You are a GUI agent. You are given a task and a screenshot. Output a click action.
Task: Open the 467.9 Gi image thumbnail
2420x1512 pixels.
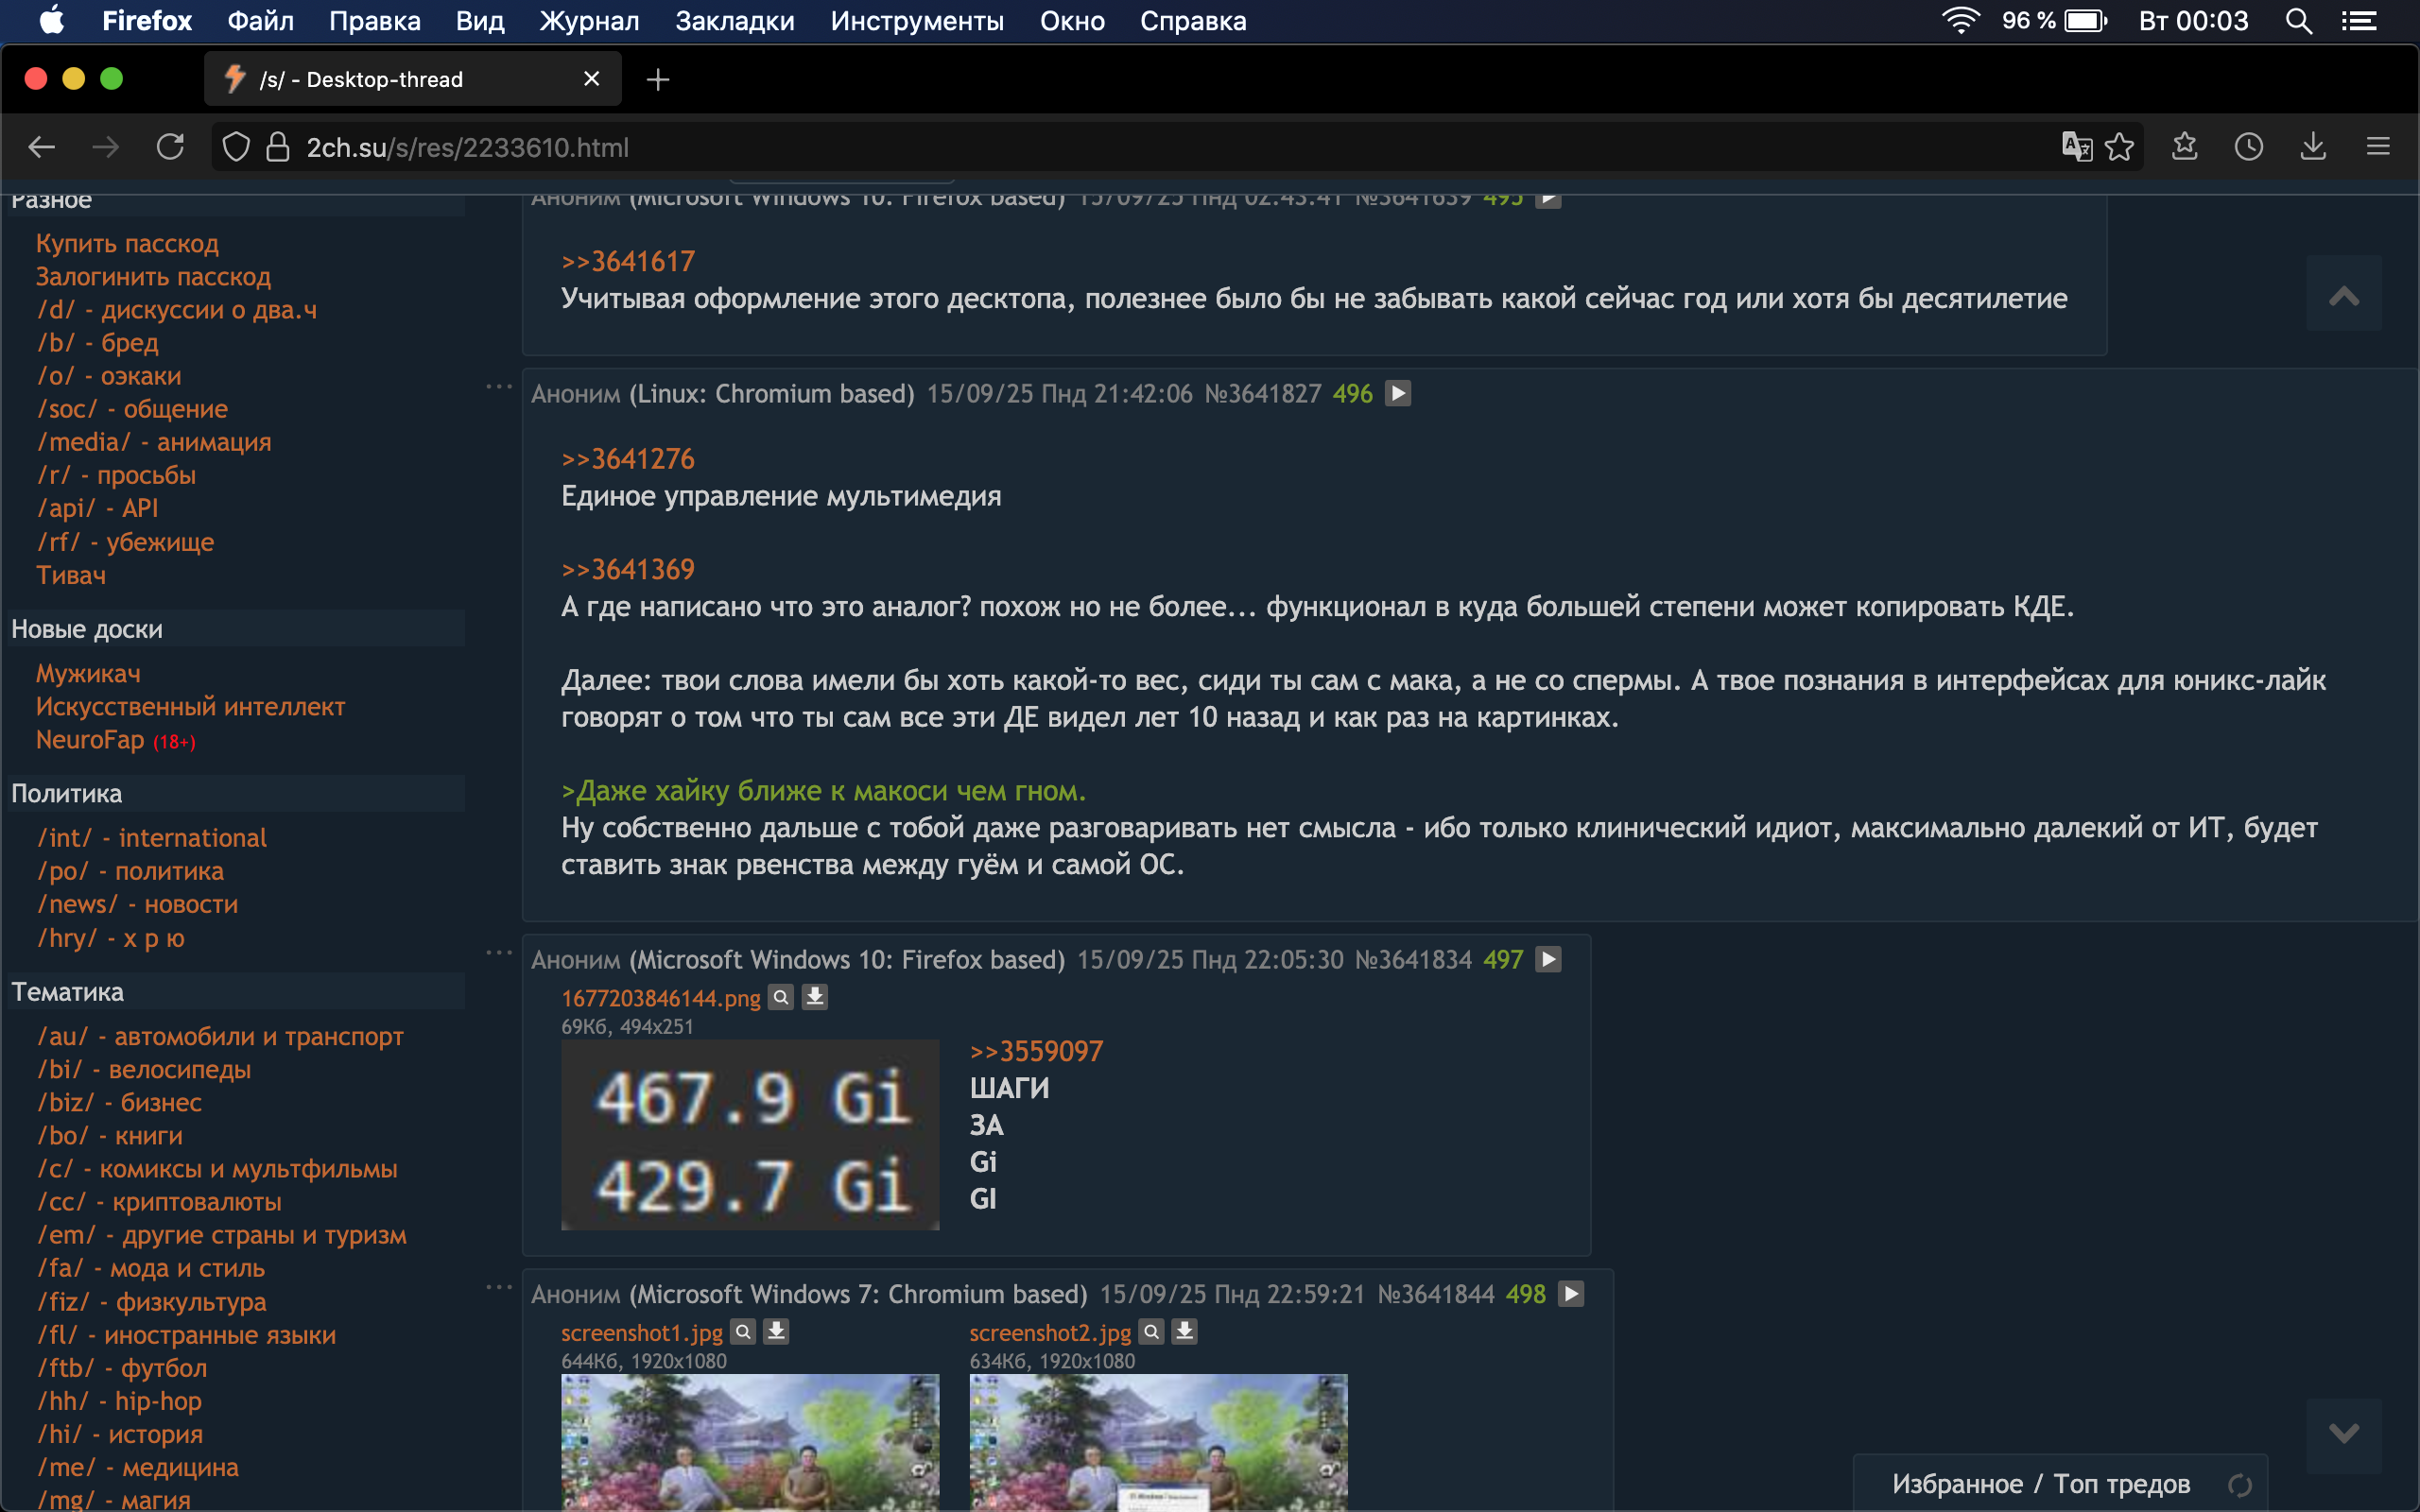click(750, 1135)
